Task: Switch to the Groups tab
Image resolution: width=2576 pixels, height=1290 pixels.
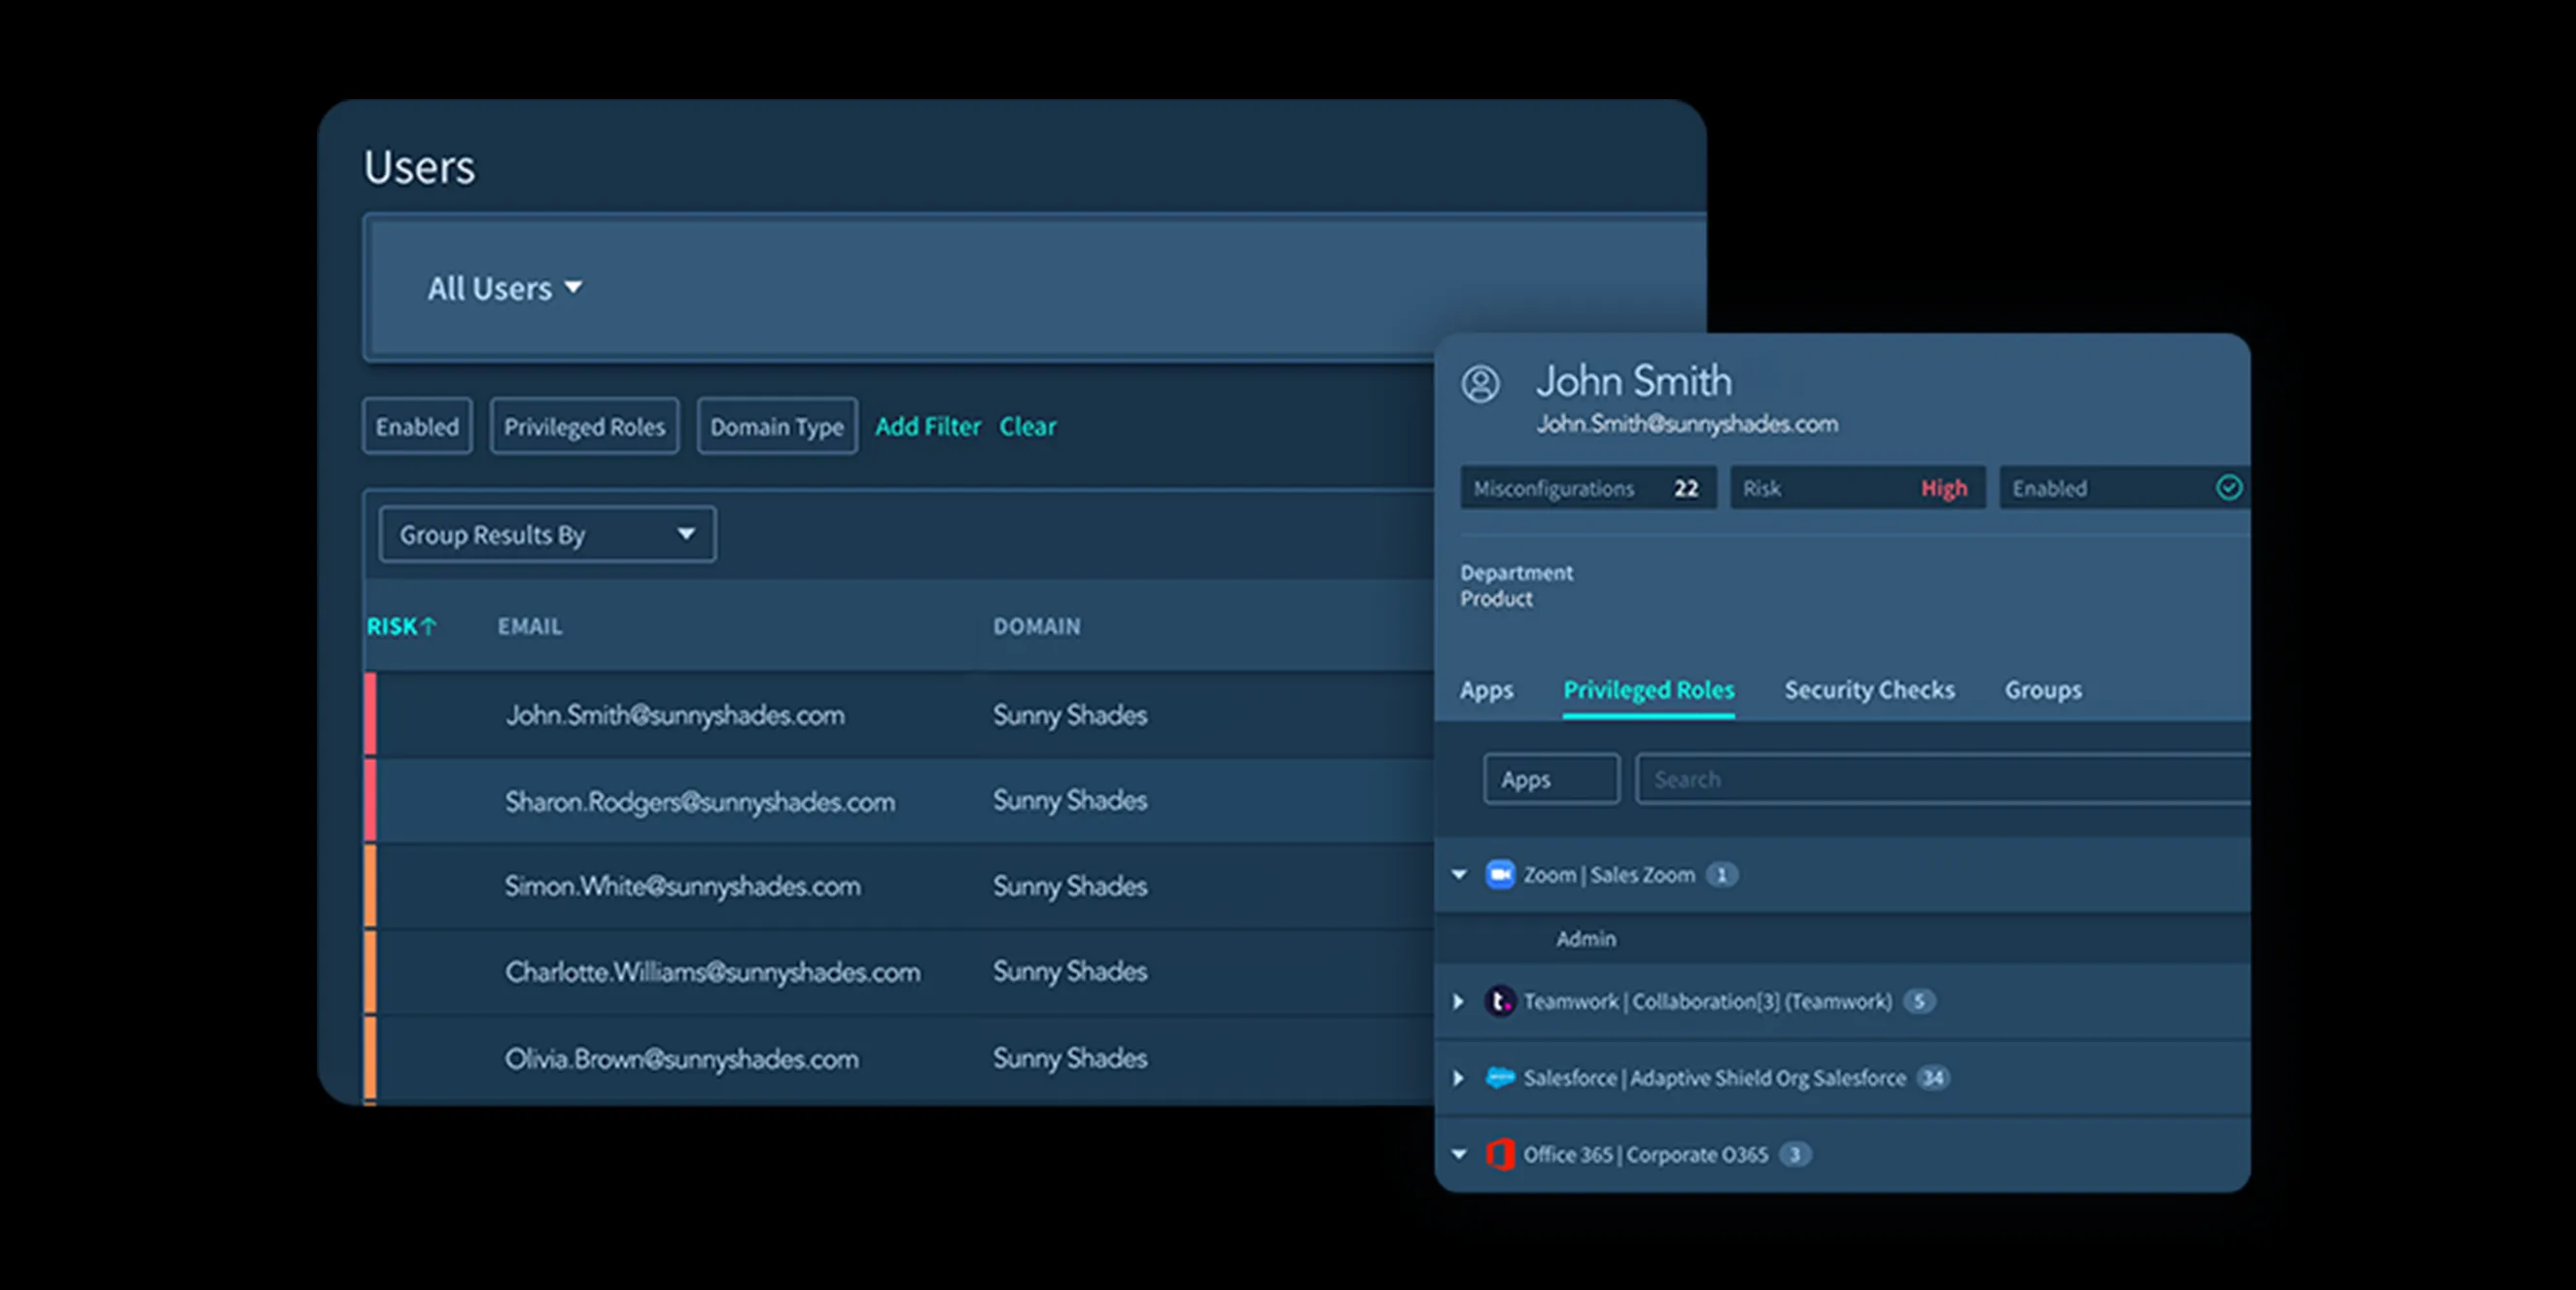Action: coord(2043,690)
